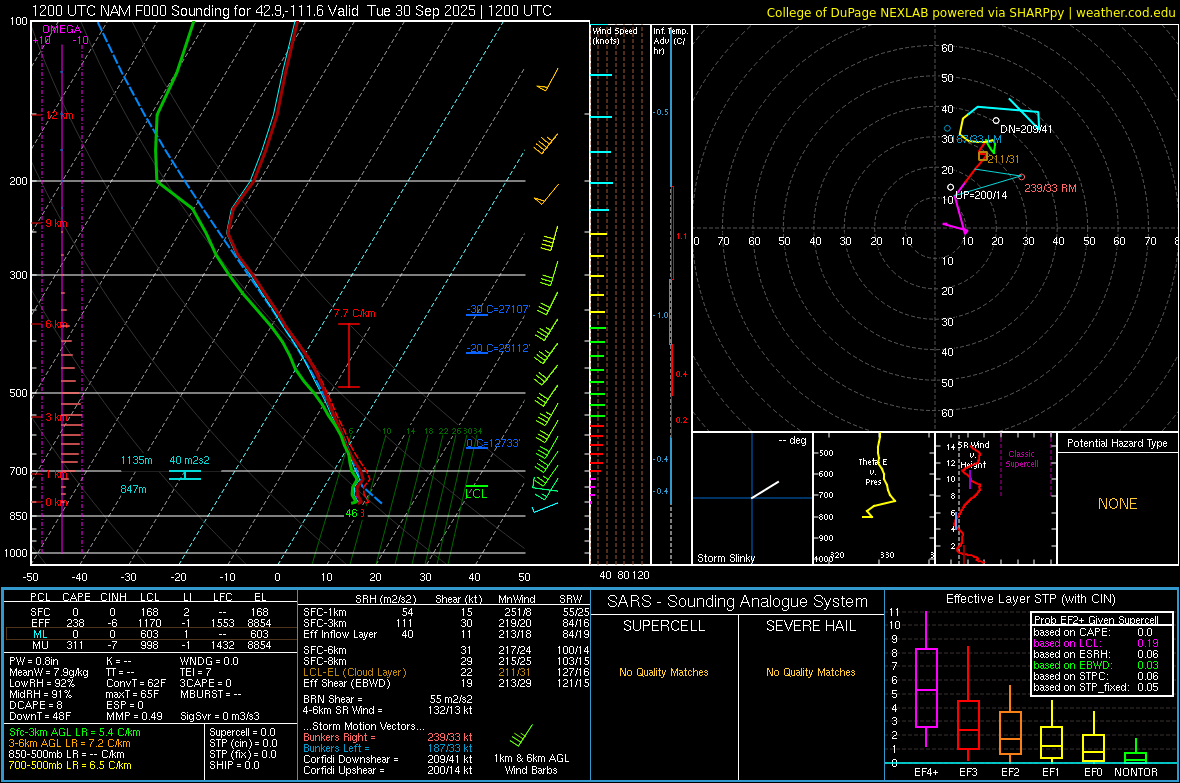Click the highlighted ML parcel row label
This screenshot has height=783, width=1180.
pyautogui.click(x=40, y=634)
